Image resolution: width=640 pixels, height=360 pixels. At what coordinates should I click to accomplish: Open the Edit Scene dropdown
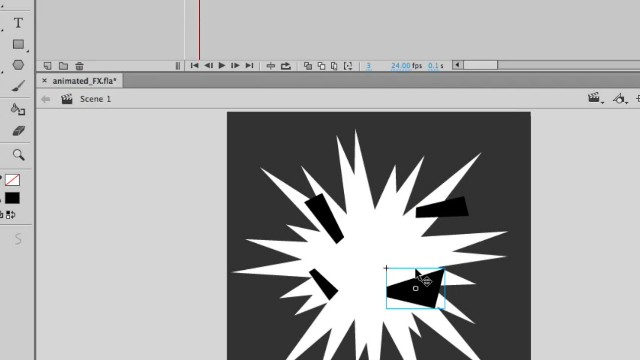click(596, 98)
